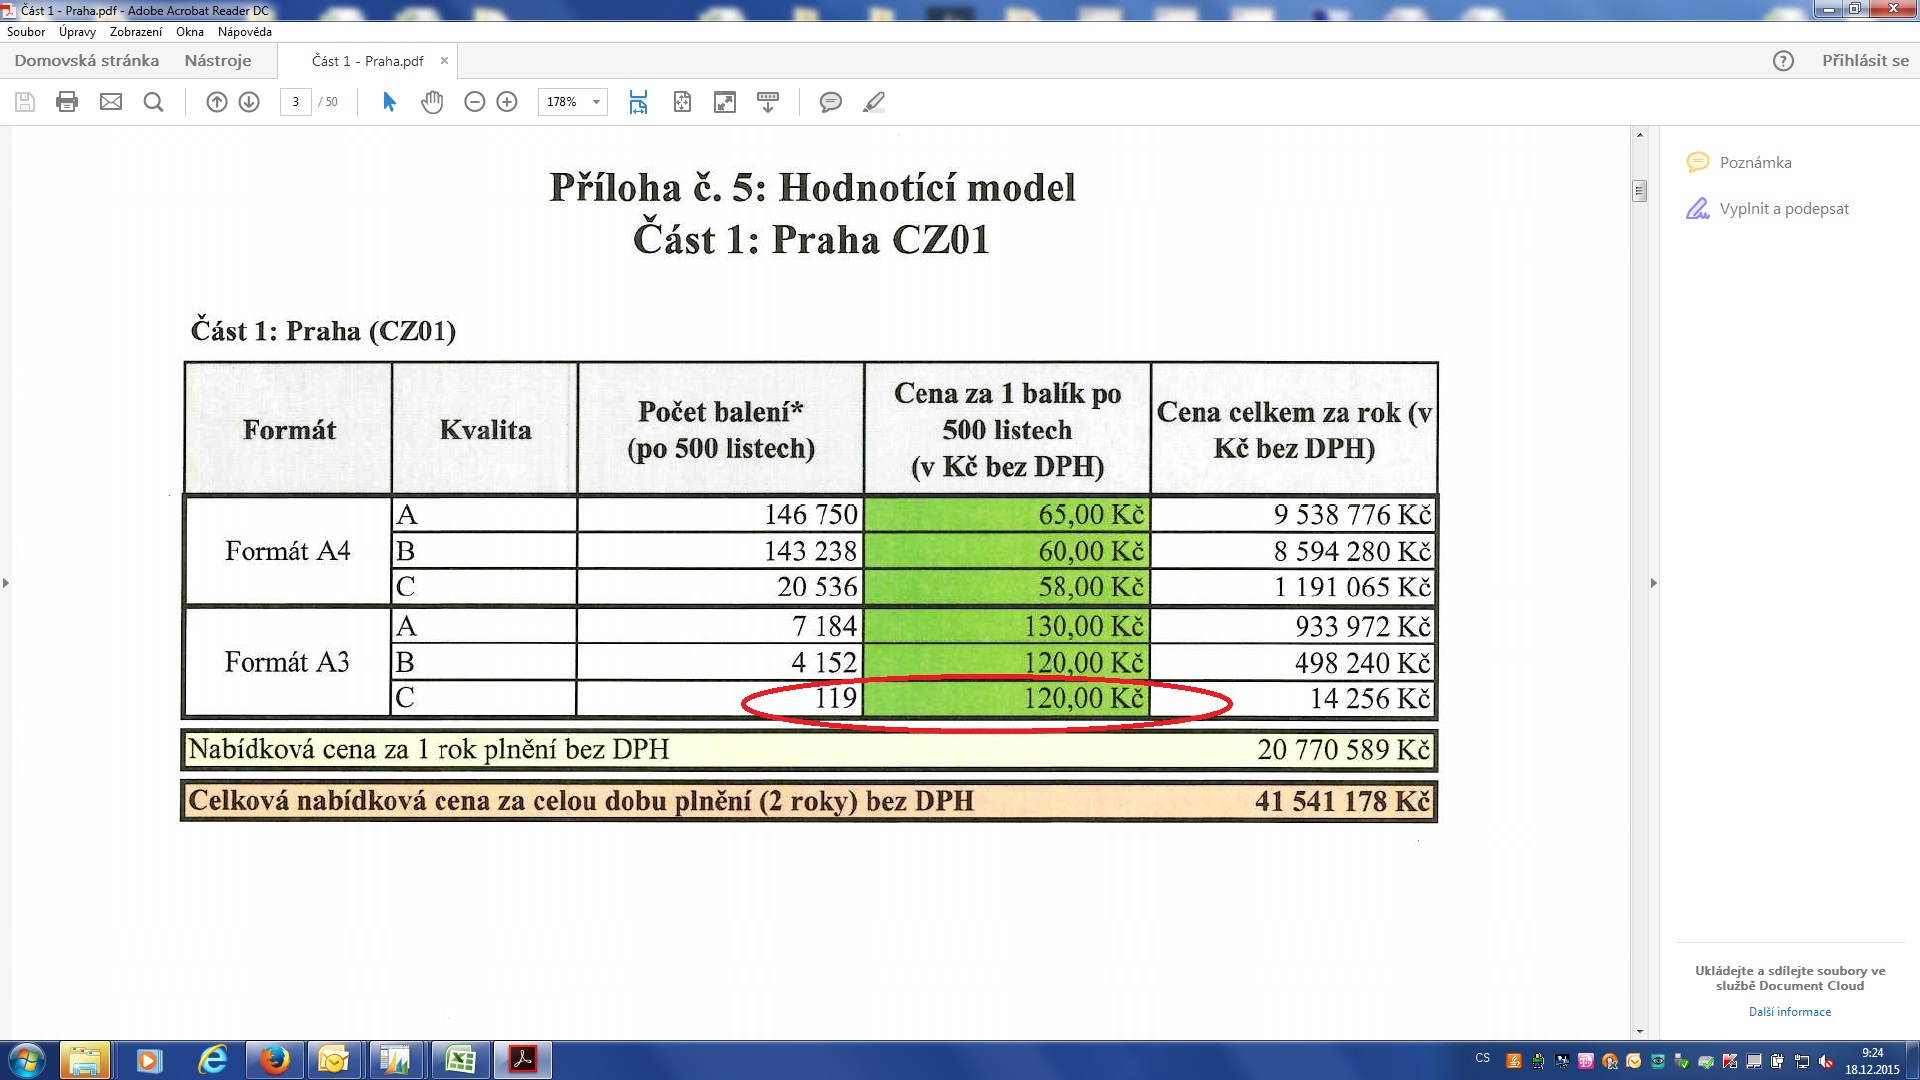Screen dimensions: 1920x1080
Task: Select the arrow selection tool
Action: (x=390, y=102)
